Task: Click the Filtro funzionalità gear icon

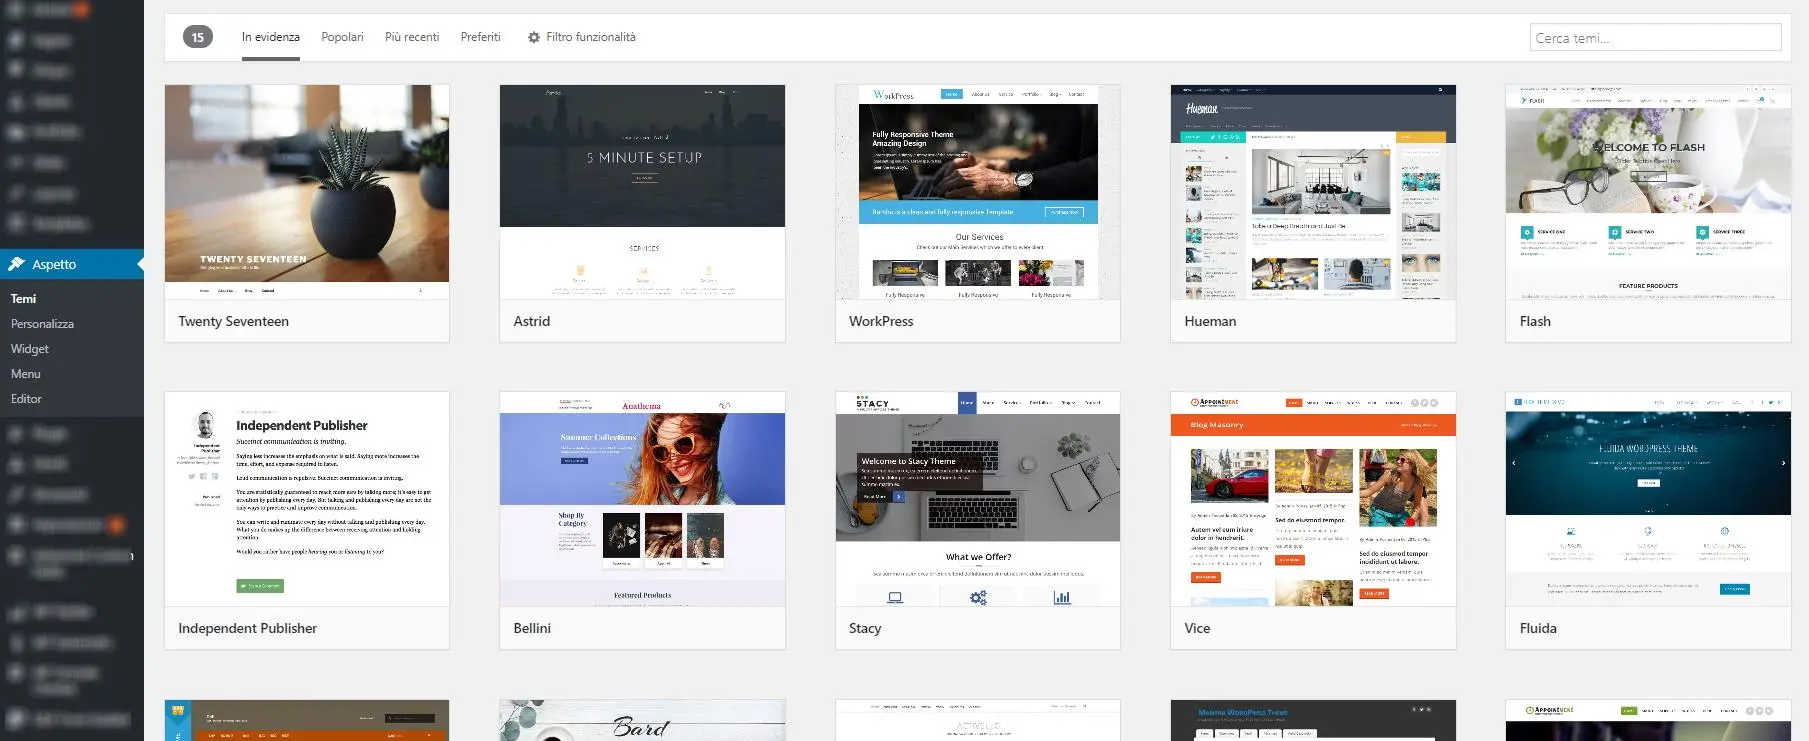Action: click(534, 37)
